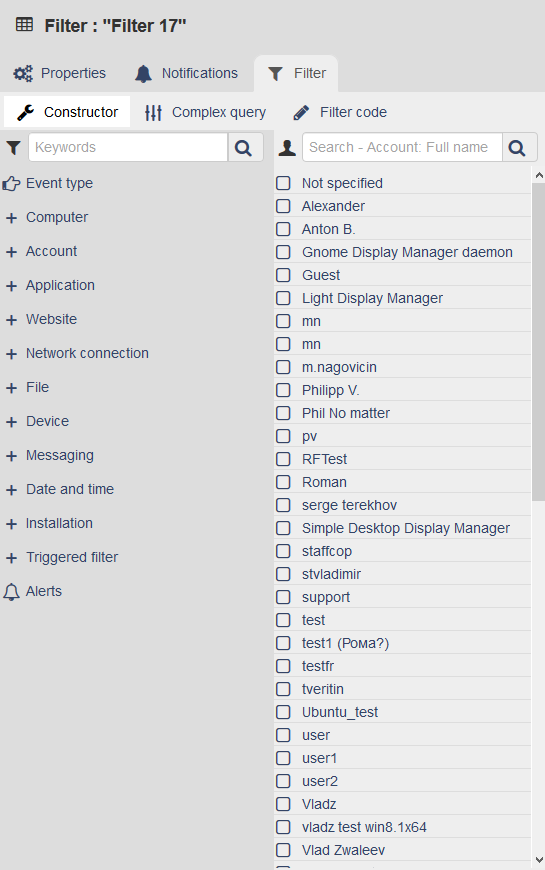Click the funnel icon beside Keywords field
The image size is (545, 870).
(13, 148)
